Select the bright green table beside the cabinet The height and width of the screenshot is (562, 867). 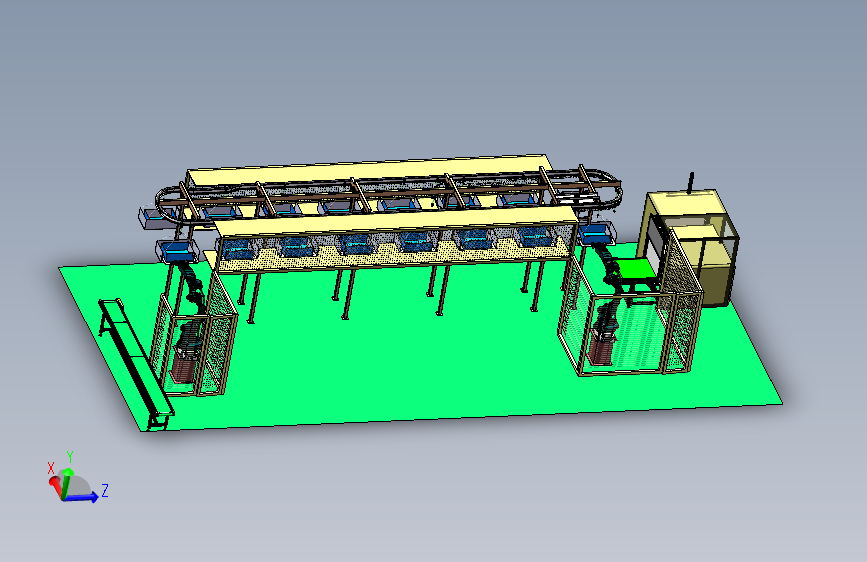pos(636,270)
